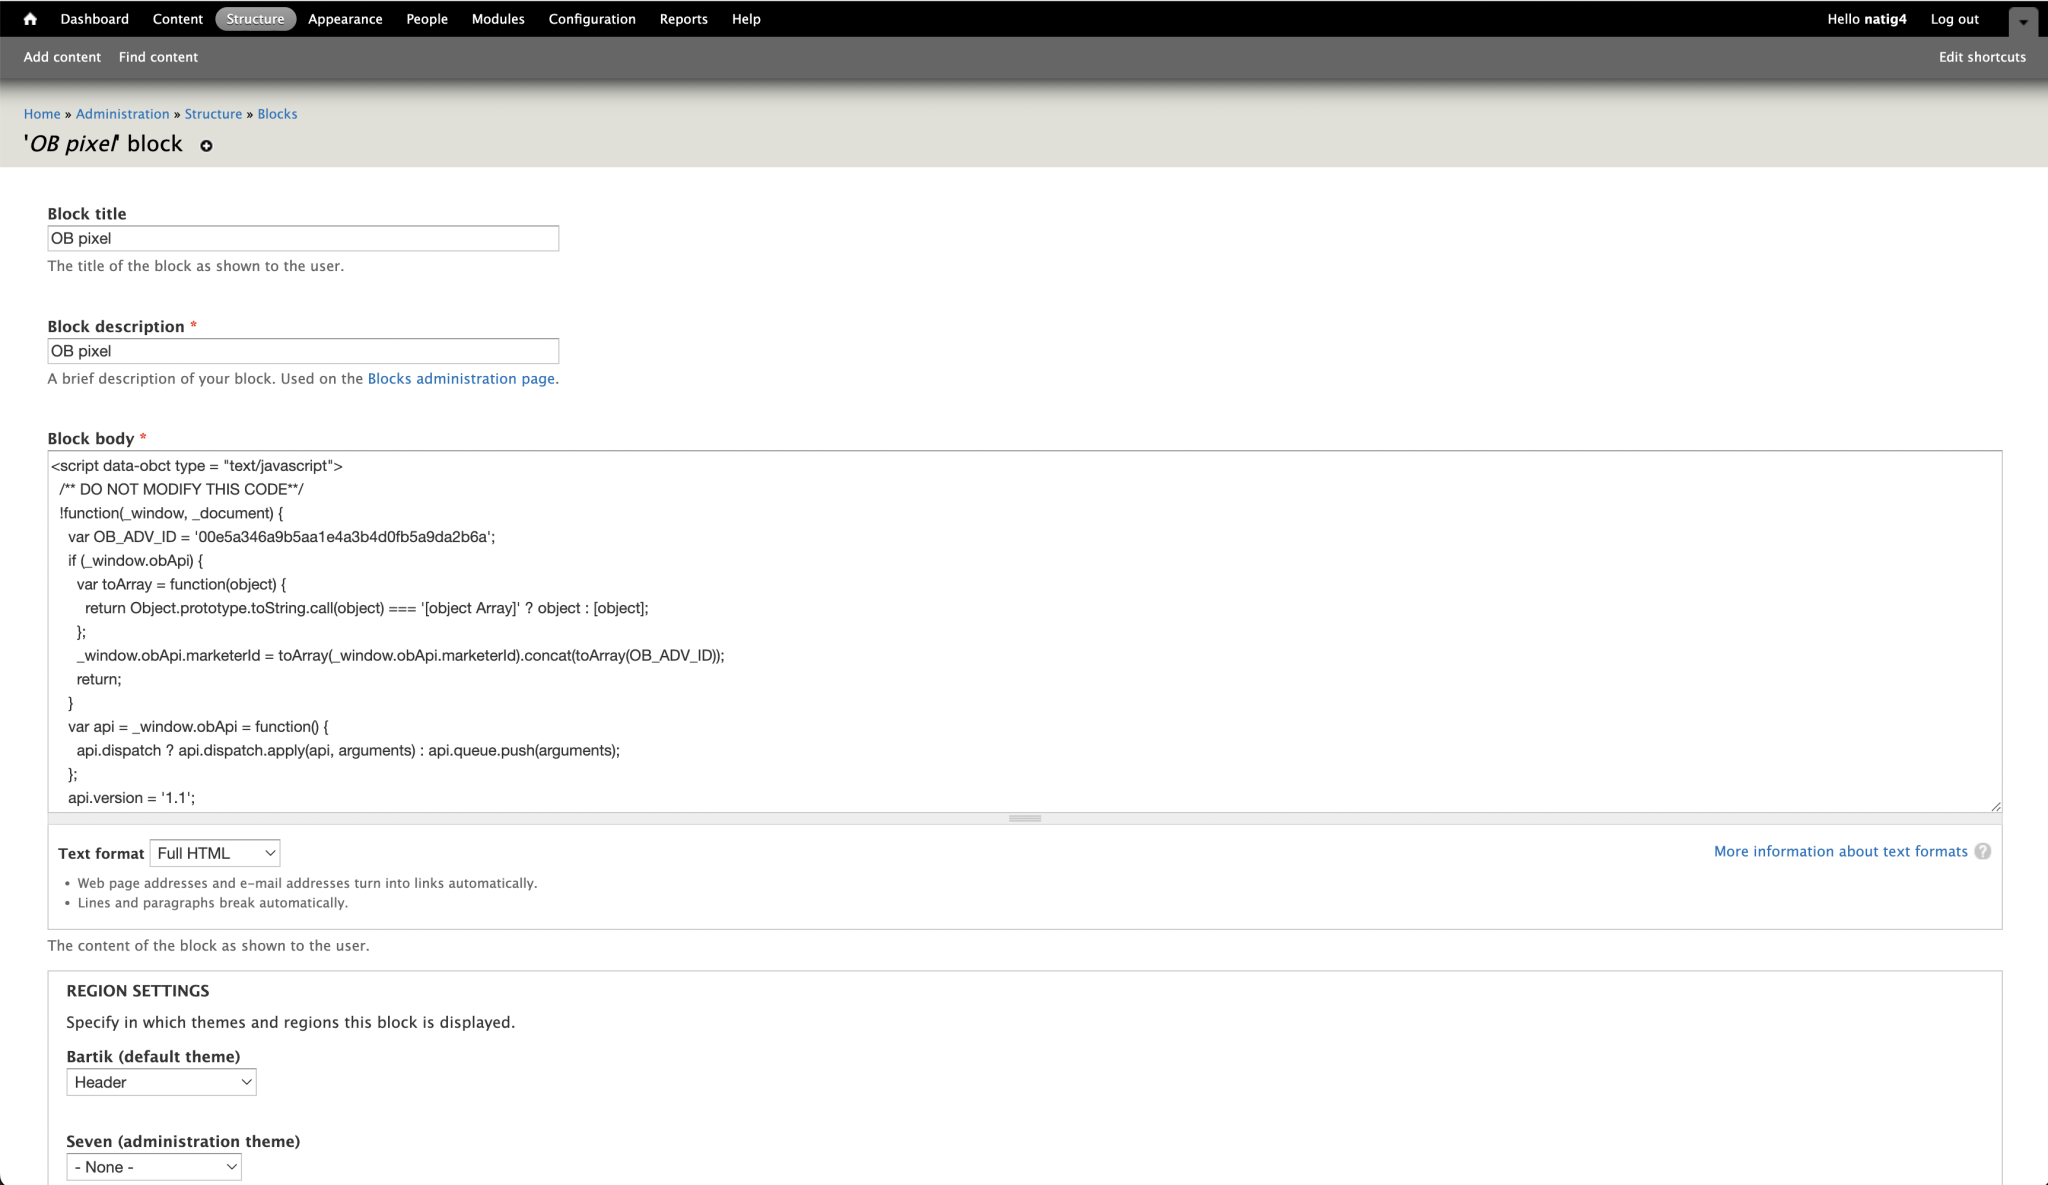Expand the toolbar drawer arrow at top right
The height and width of the screenshot is (1185, 2048).
click(2022, 20)
